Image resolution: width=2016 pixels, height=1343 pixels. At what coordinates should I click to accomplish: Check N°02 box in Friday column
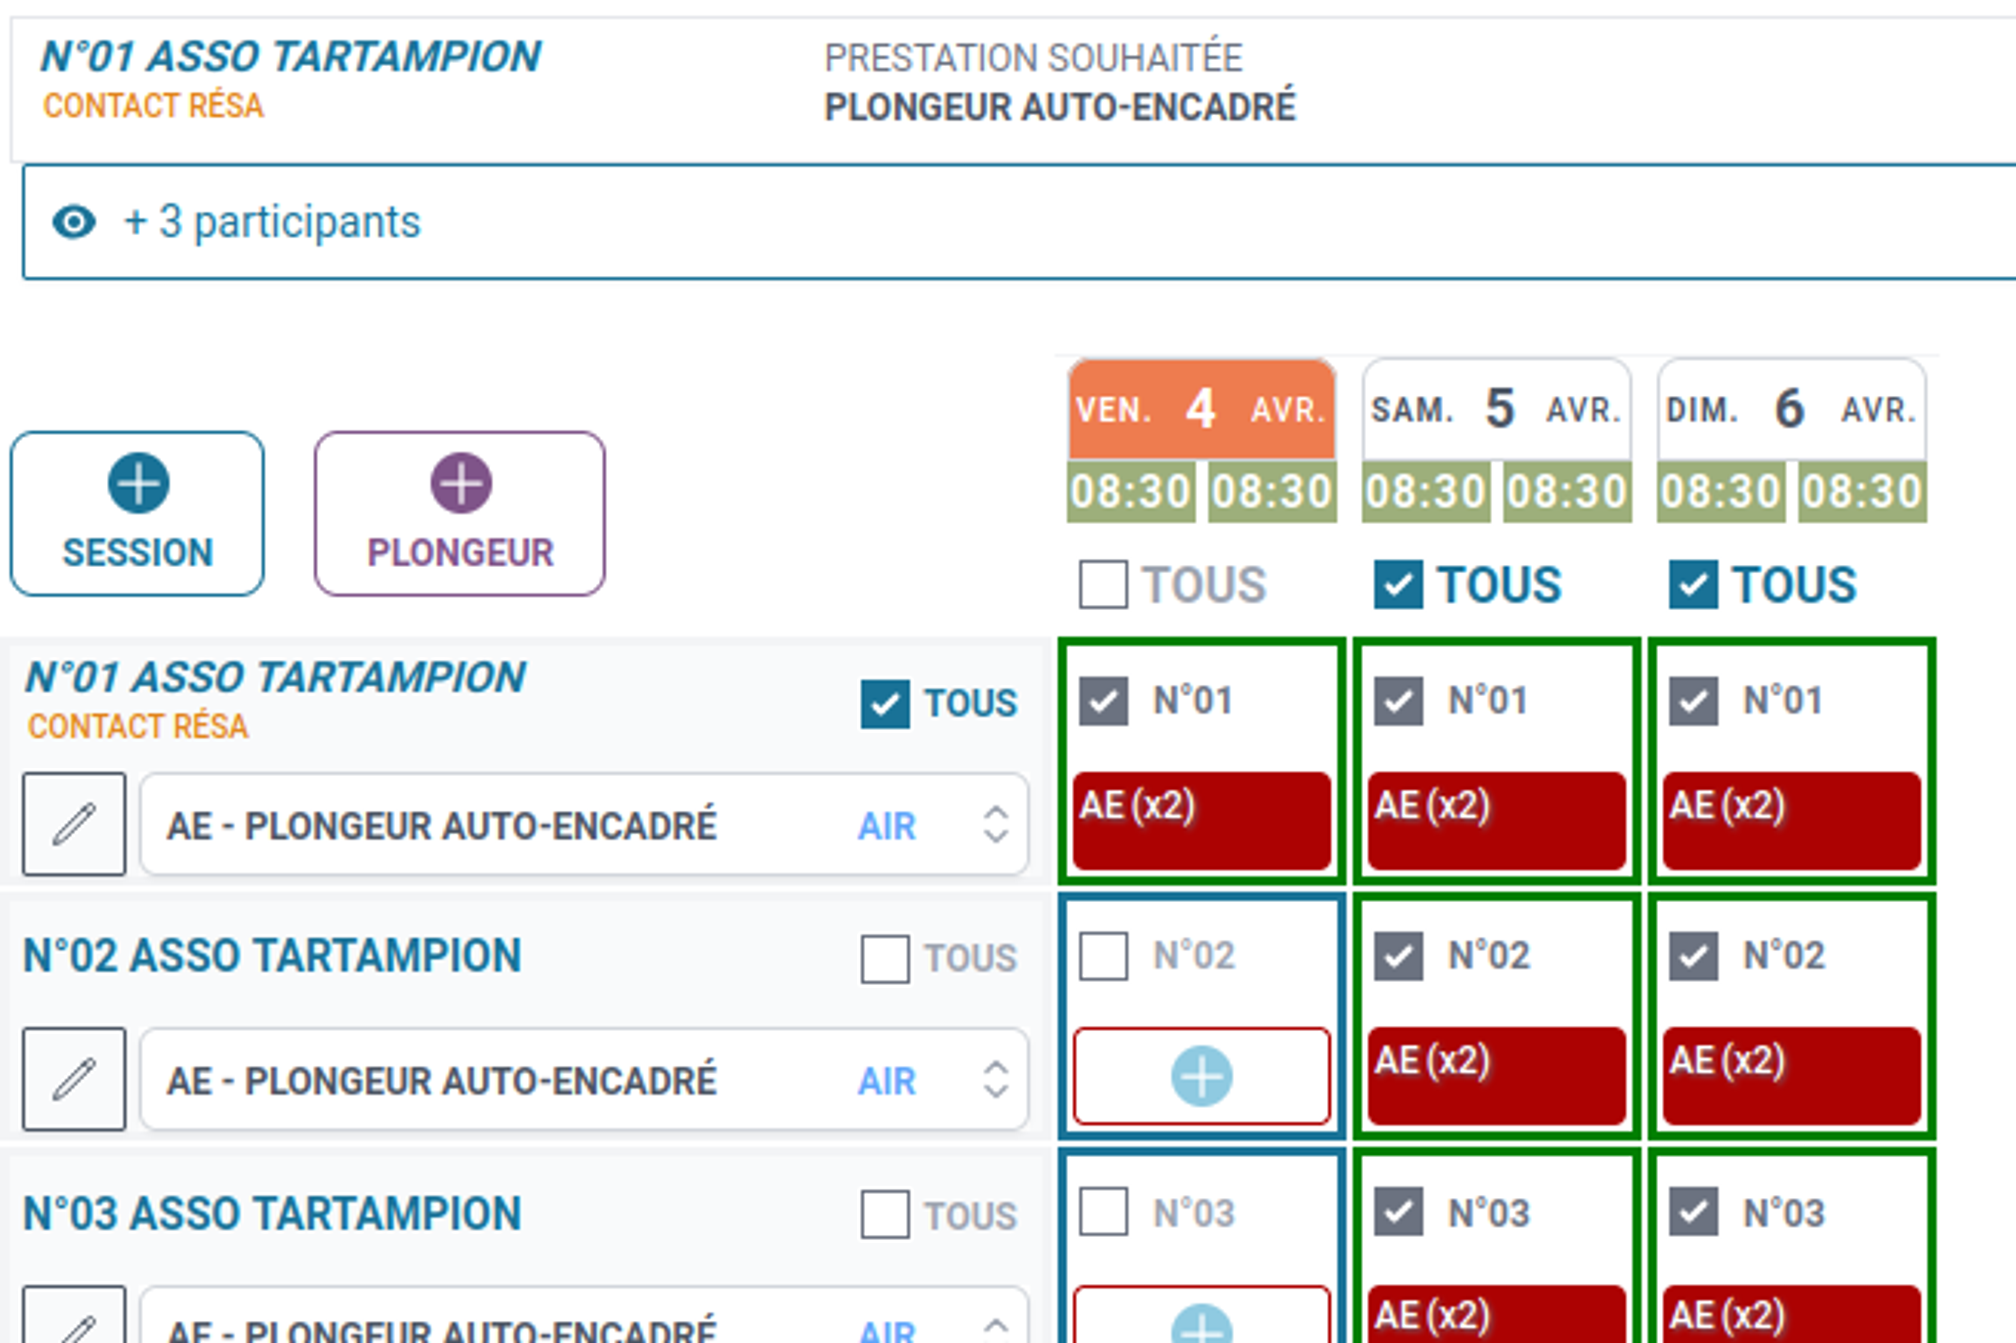1103,956
